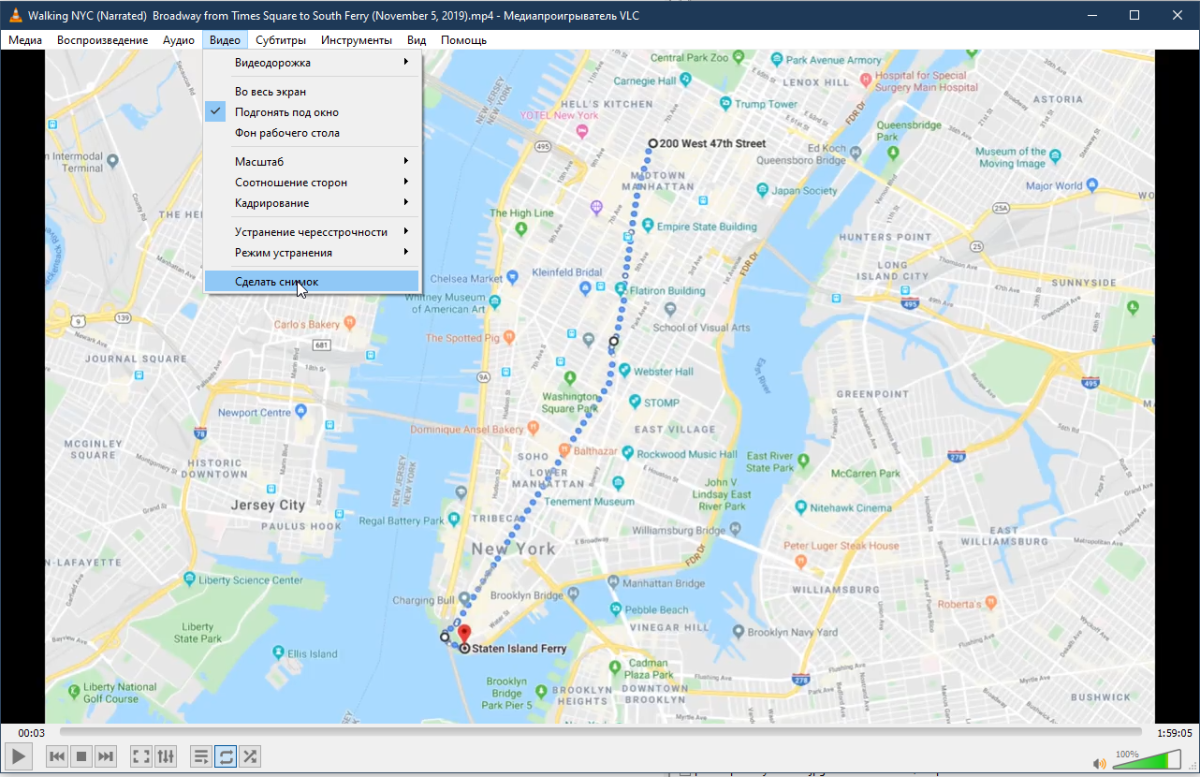
Task: Open the Инструменты menu
Action: click(x=356, y=40)
